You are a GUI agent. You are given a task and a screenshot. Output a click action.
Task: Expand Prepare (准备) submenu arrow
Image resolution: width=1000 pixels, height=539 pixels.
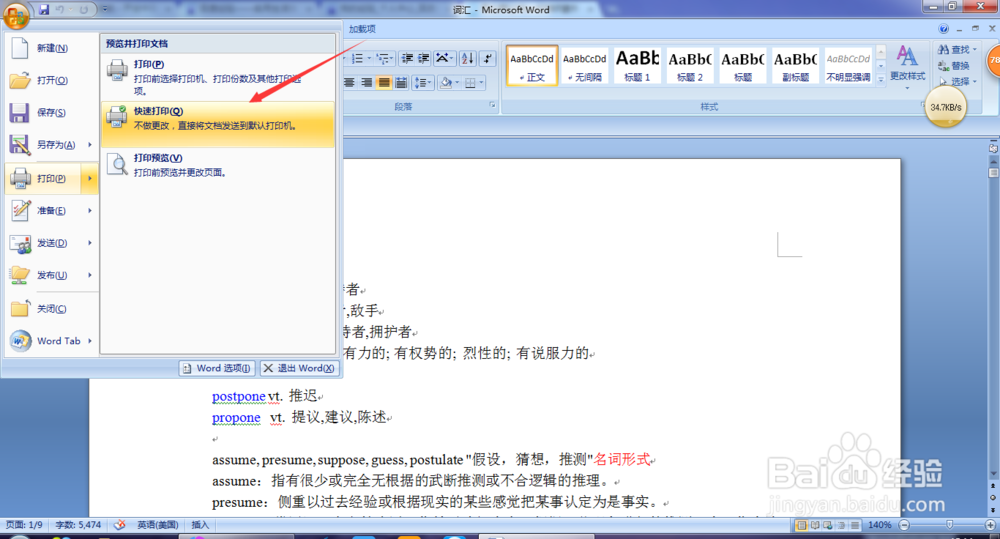(90, 210)
